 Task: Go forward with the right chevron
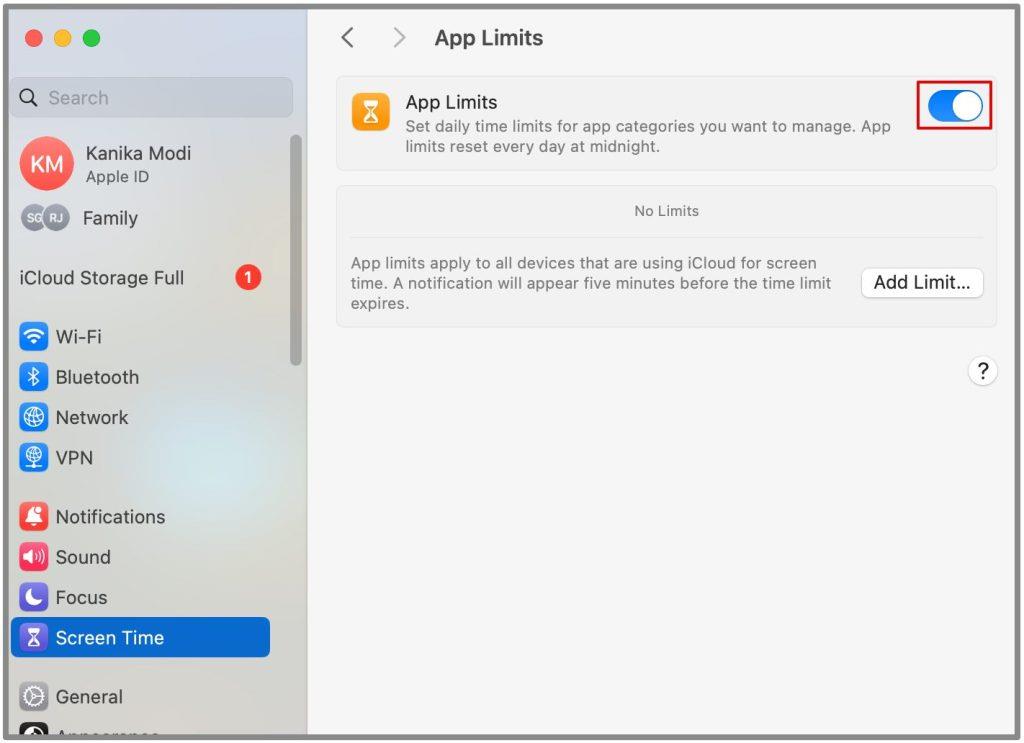tap(399, 38)
